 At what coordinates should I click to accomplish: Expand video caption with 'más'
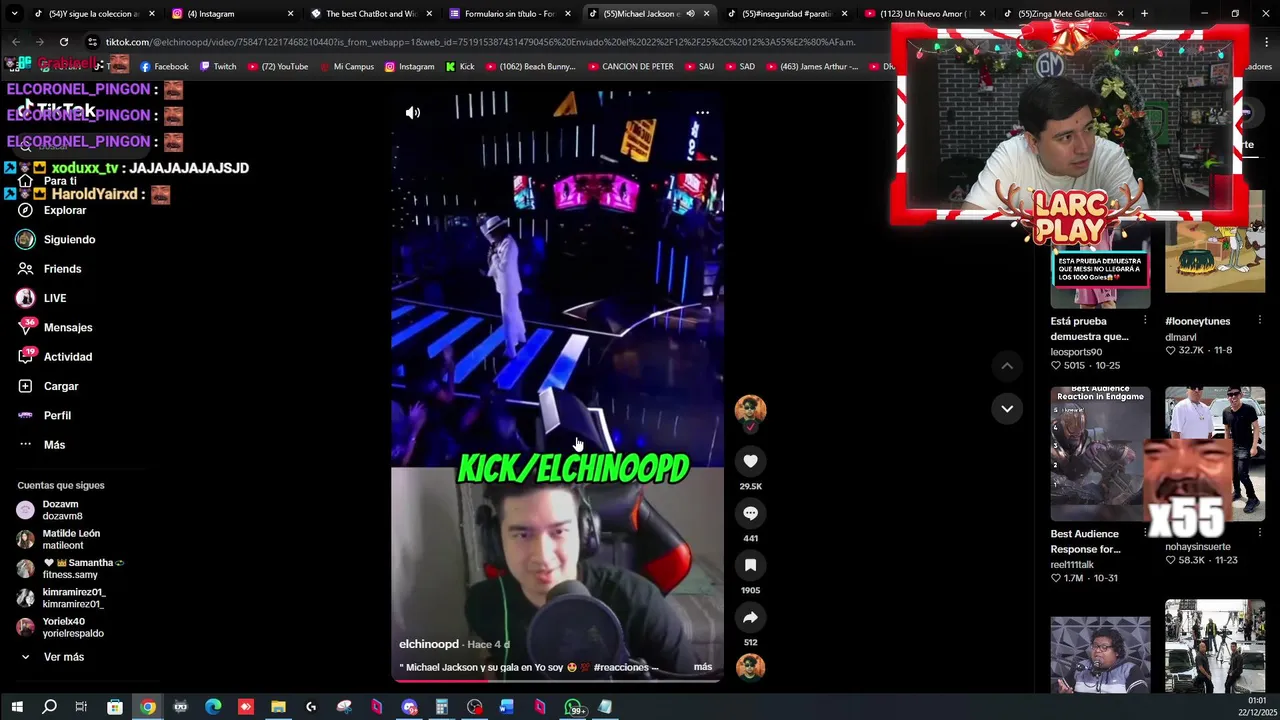[x=703, y=667]
